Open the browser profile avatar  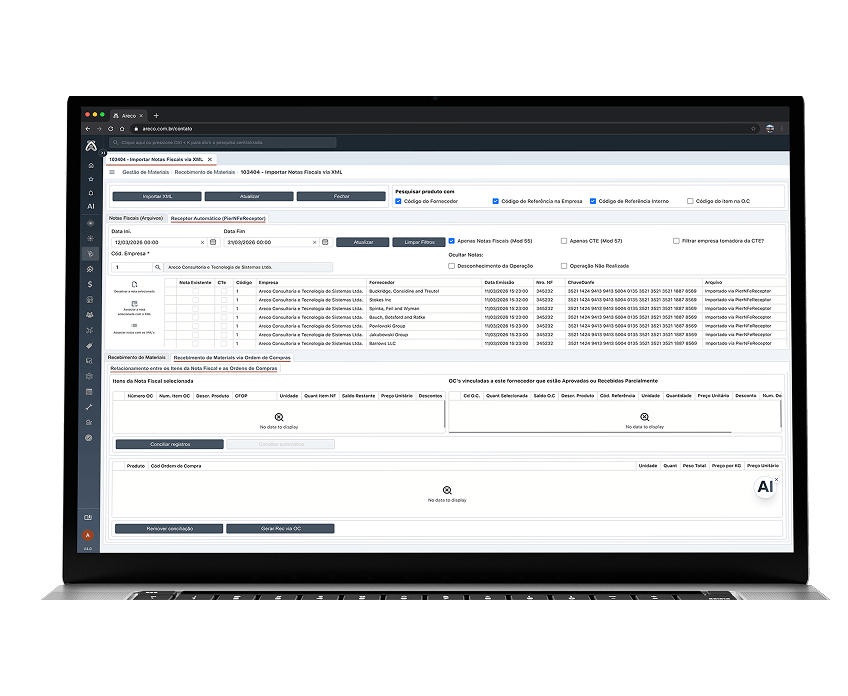(x=770, y=129)
